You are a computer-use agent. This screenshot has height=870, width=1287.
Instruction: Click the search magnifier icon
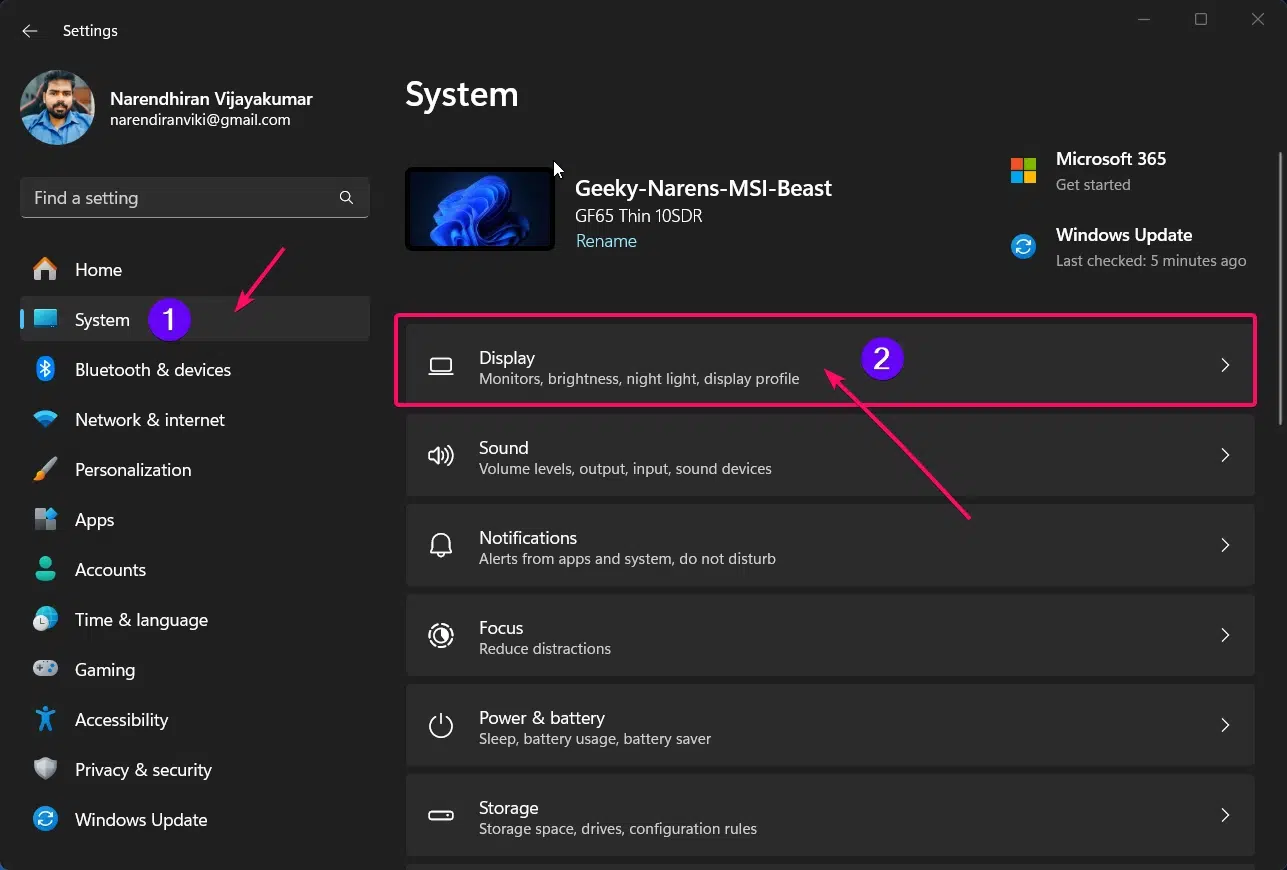[346, 198]
